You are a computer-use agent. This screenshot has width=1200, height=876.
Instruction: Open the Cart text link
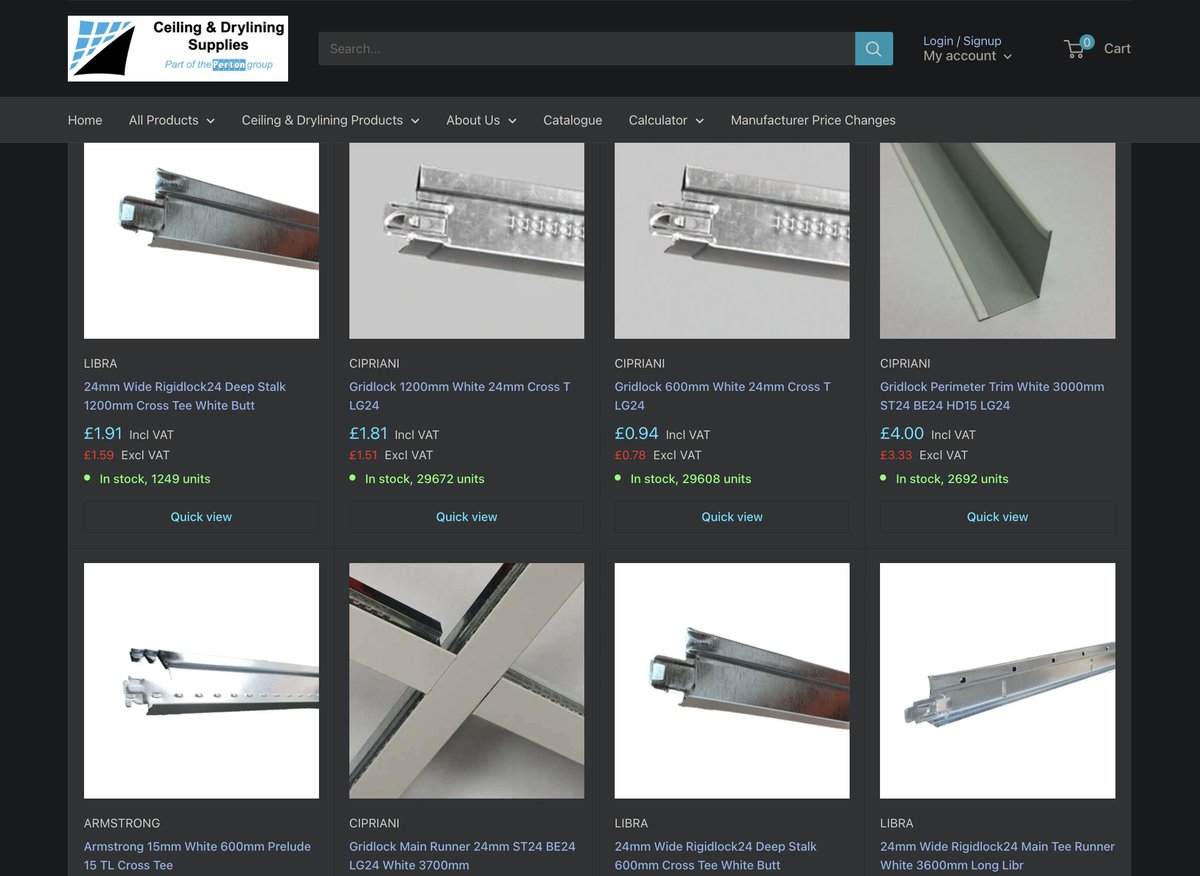(x=1117, y=48)
